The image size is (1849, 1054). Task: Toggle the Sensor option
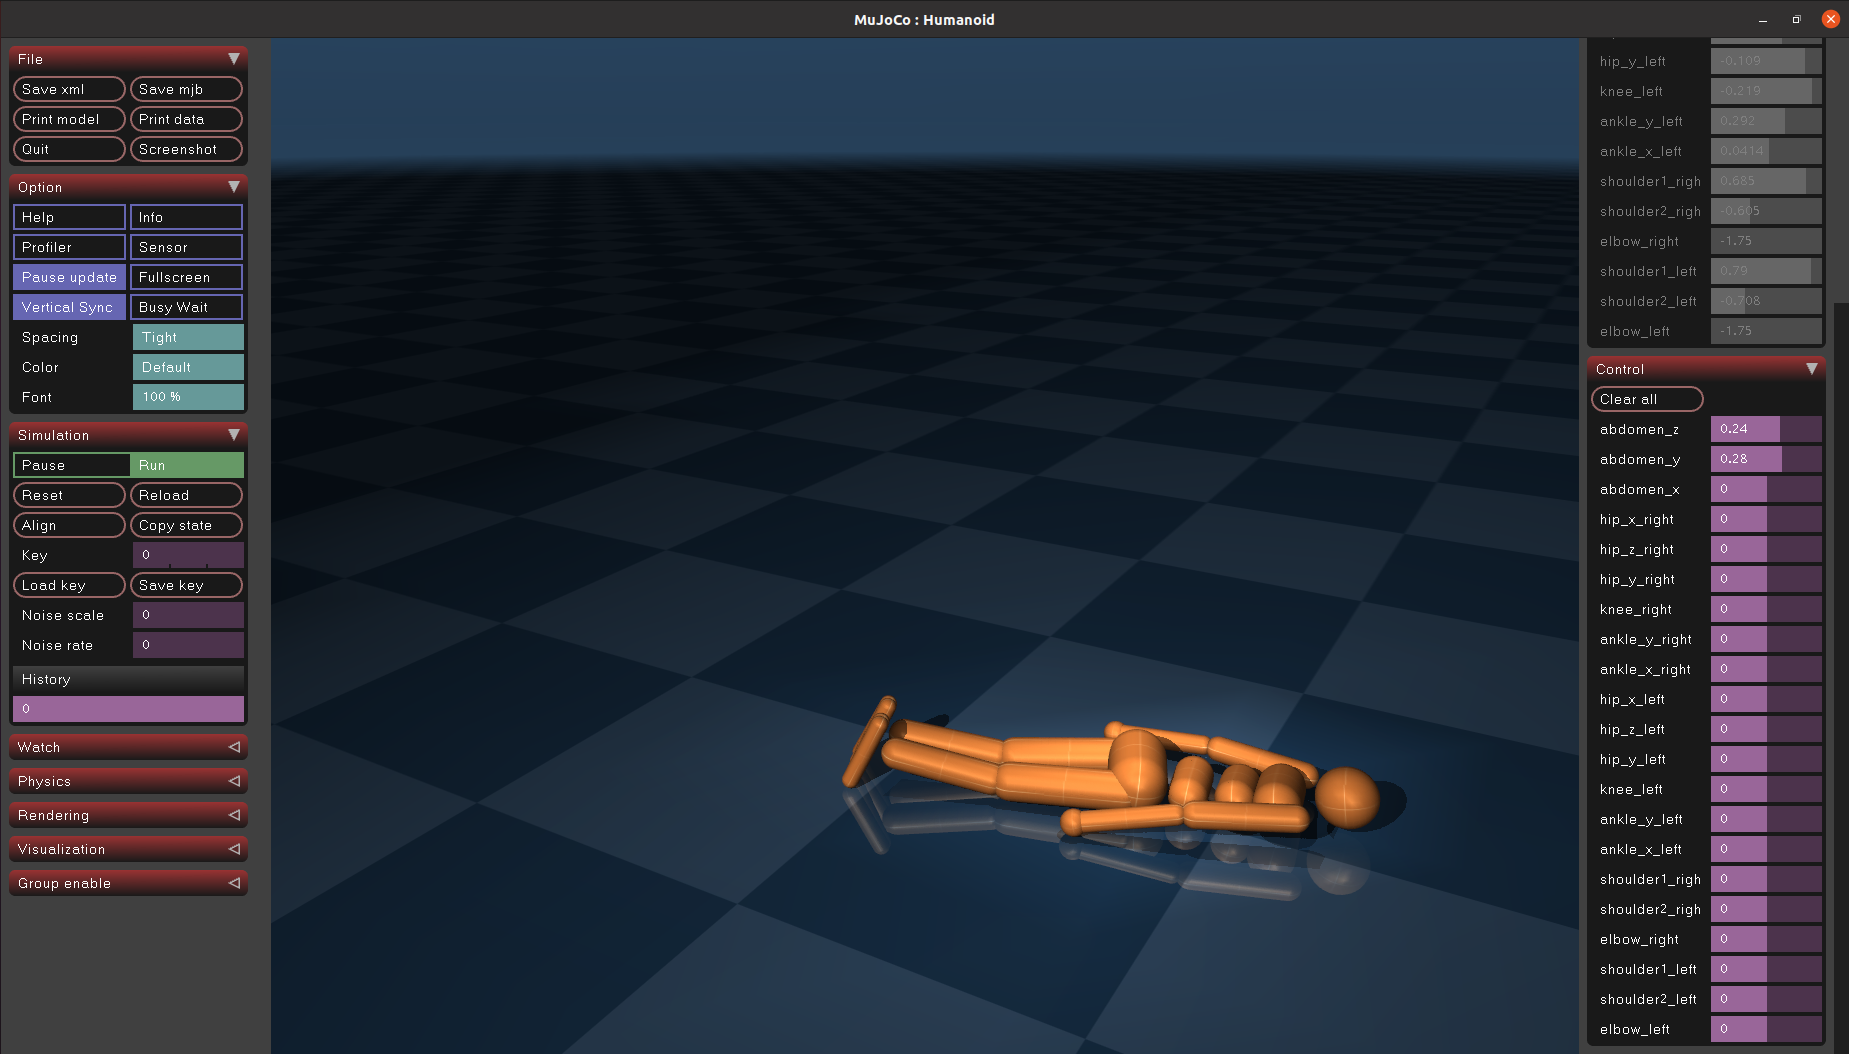pos(187,247)
